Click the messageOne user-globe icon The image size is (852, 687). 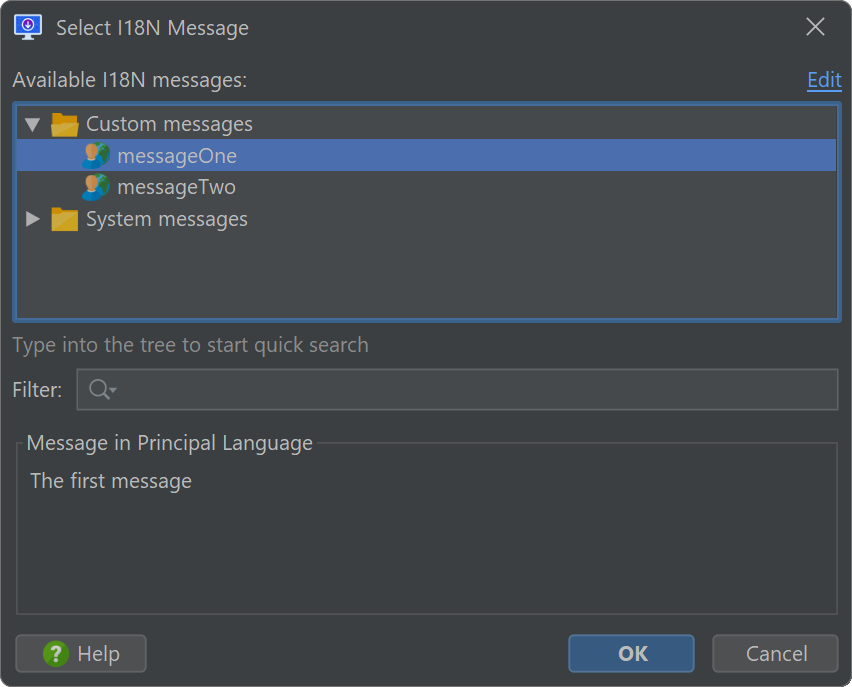point(96,156)
